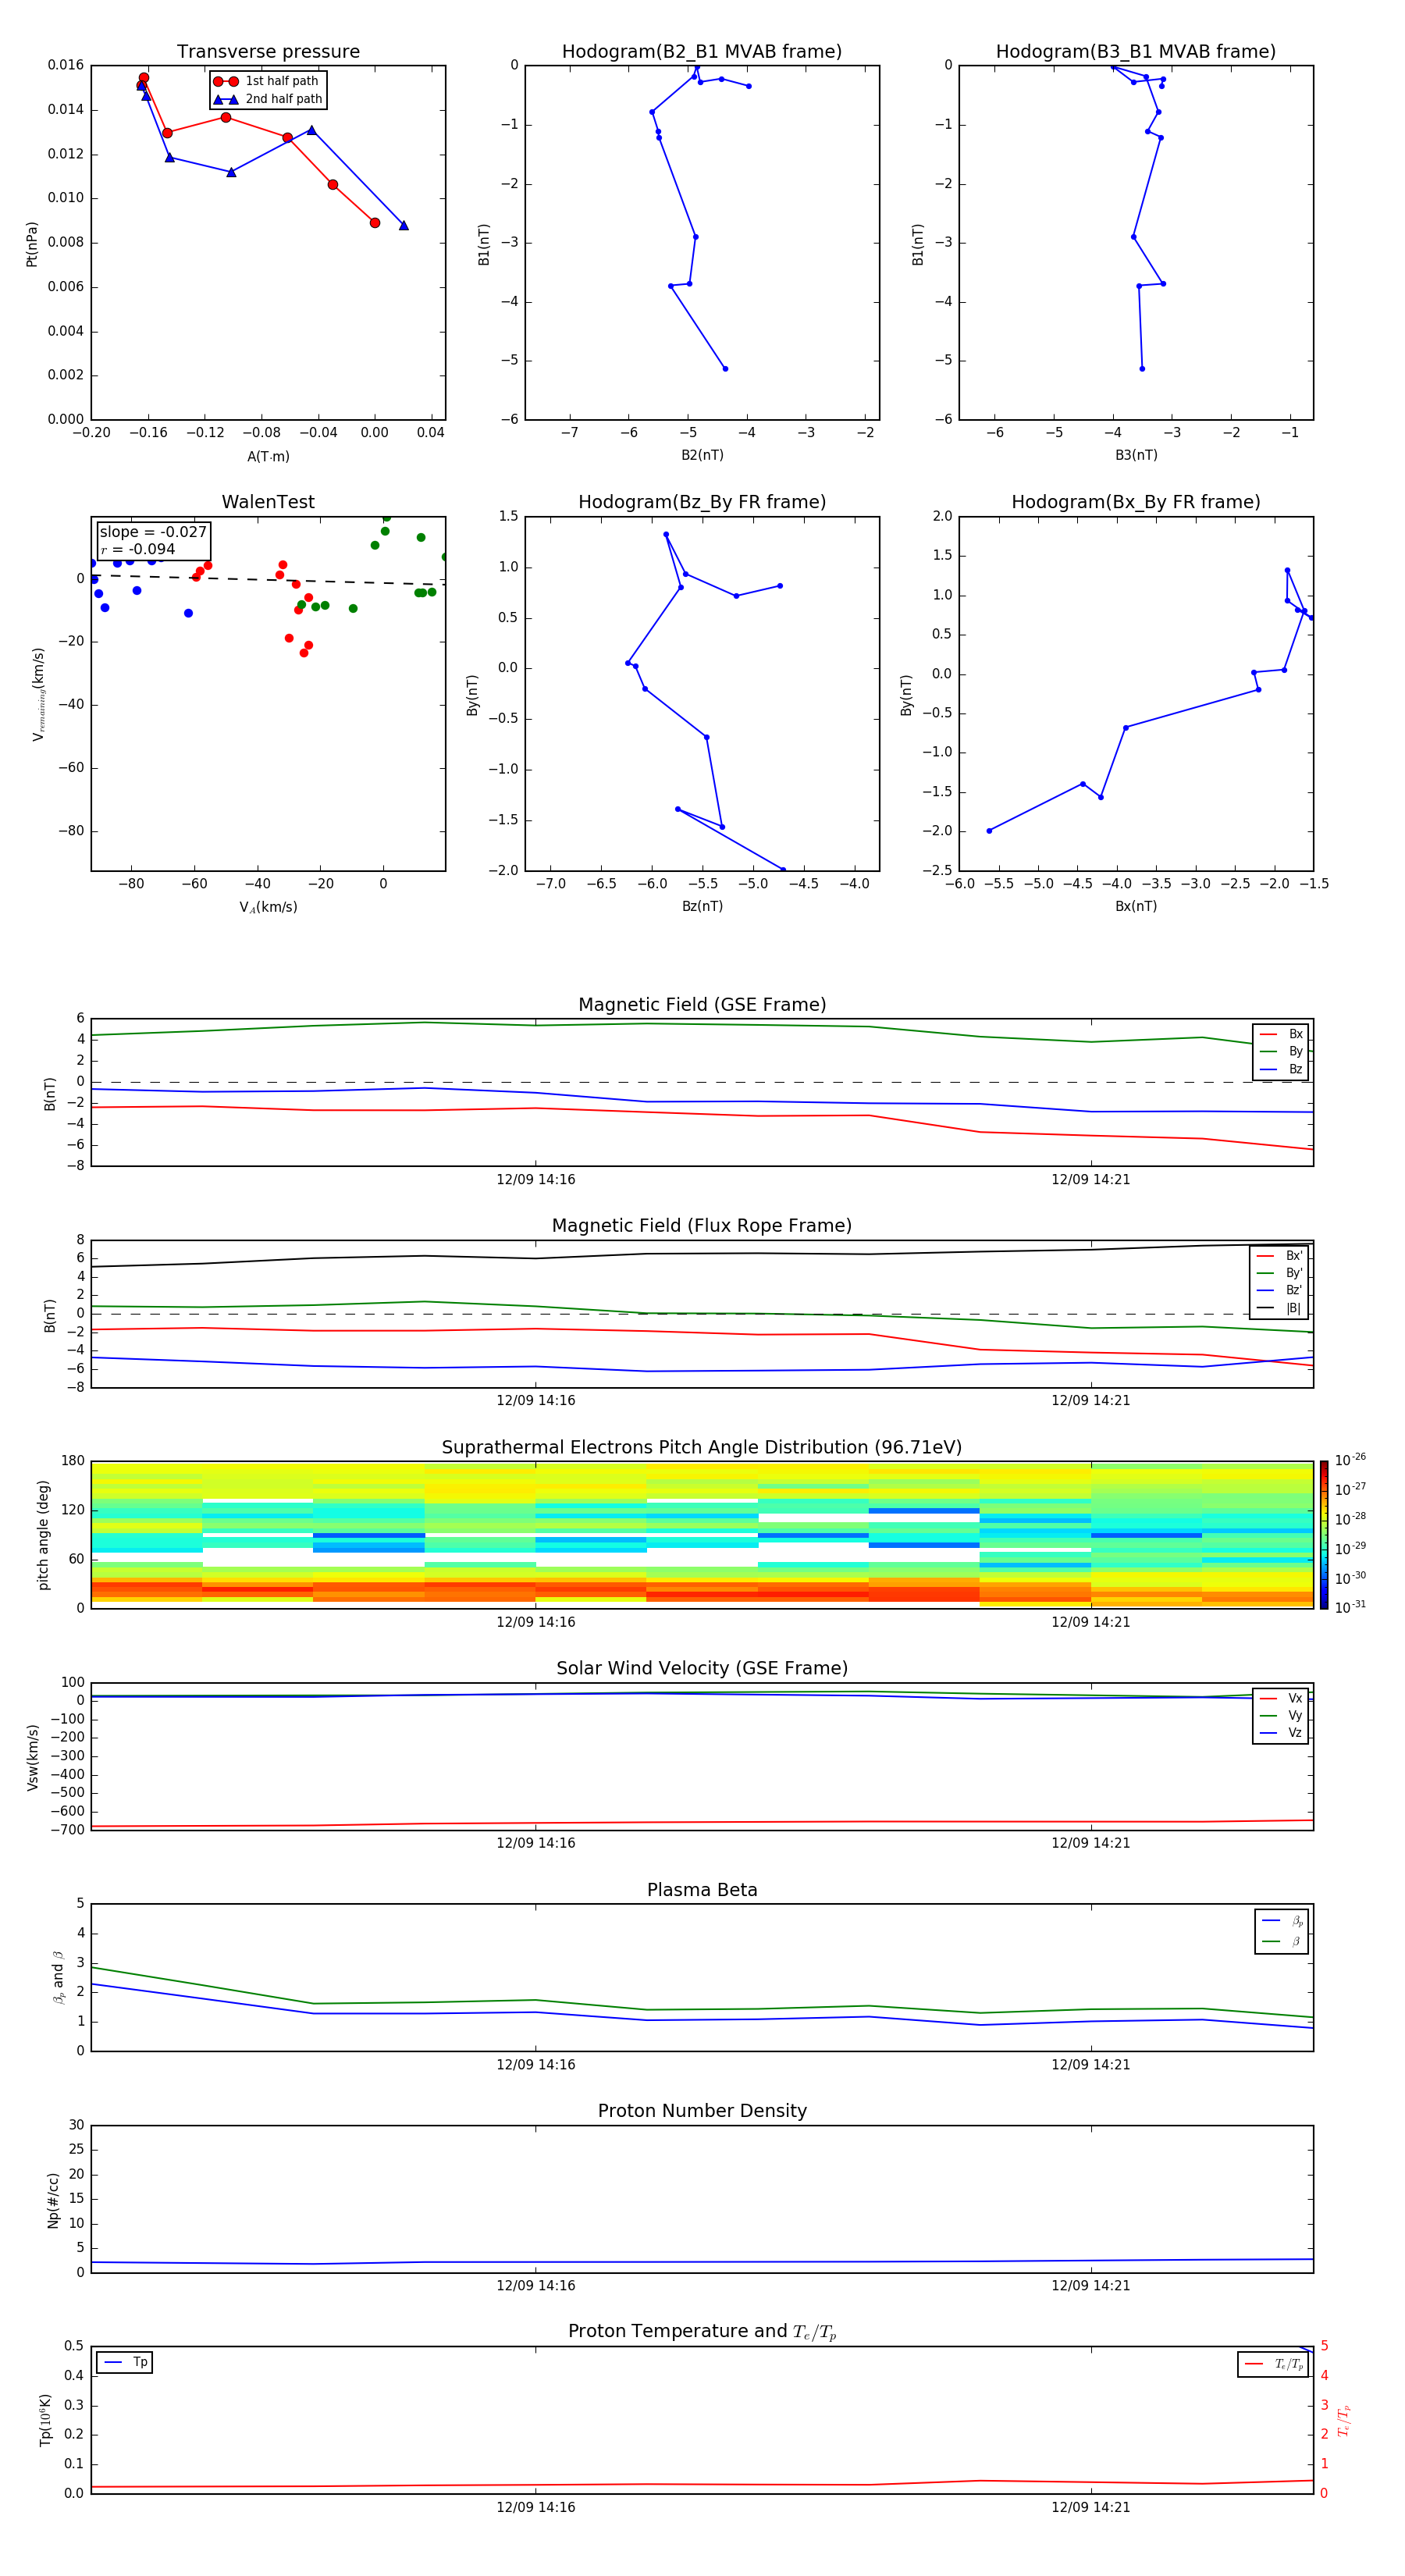Select the '1st half path' legend entry
Image resolution: width=1405 pixels, height=2576 pixels.
(268, 81)
